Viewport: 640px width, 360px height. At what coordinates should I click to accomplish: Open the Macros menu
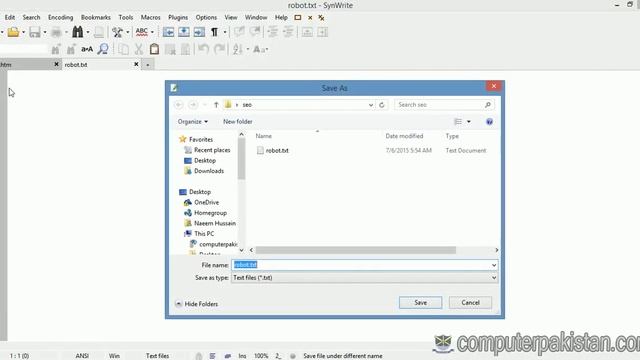151,17
